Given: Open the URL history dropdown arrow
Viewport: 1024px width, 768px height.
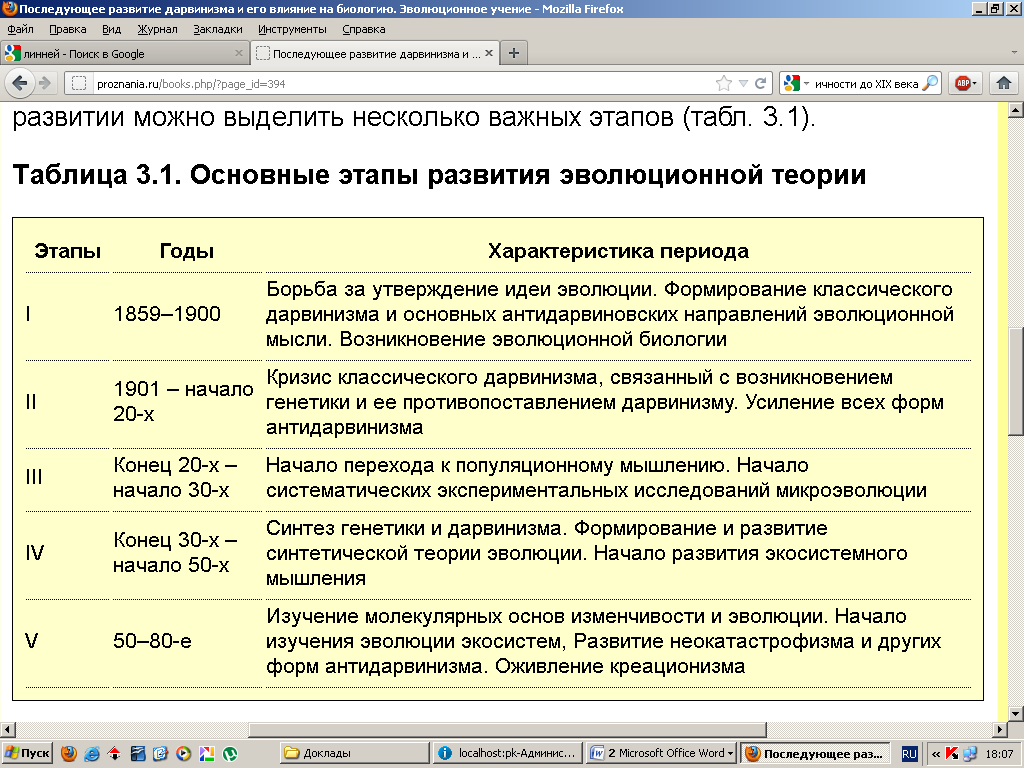Looking at the screenshot, I should pyautogui.click(x=743, y=84).
